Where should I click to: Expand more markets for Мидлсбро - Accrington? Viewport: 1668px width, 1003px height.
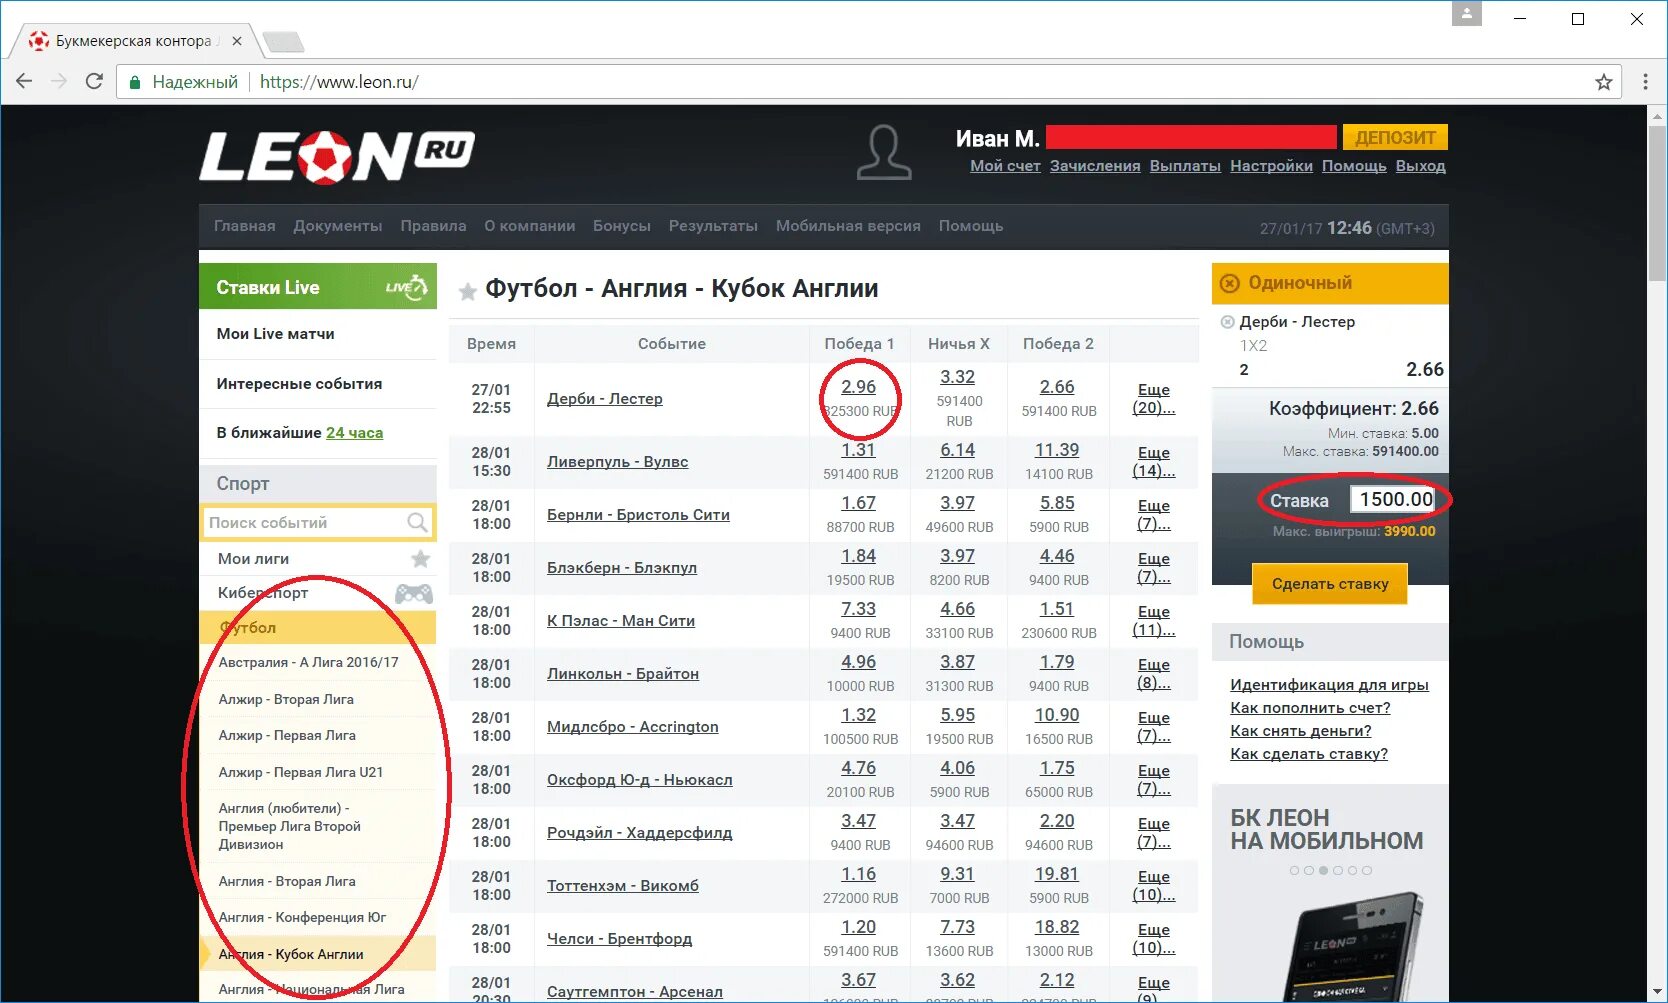point(1153,727)
